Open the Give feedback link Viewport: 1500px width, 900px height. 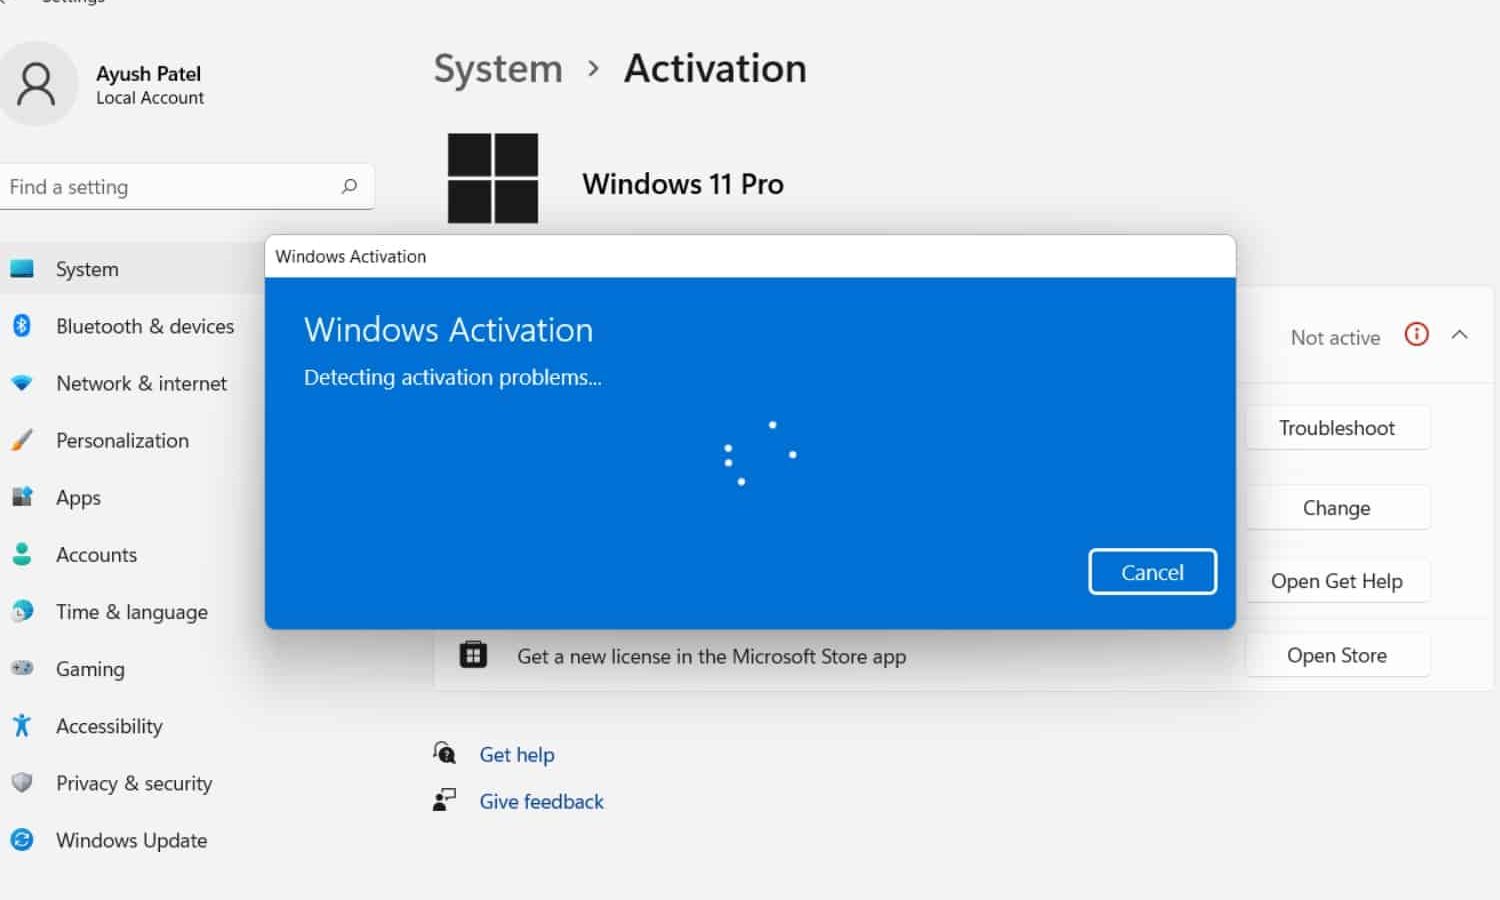[541, 801]
